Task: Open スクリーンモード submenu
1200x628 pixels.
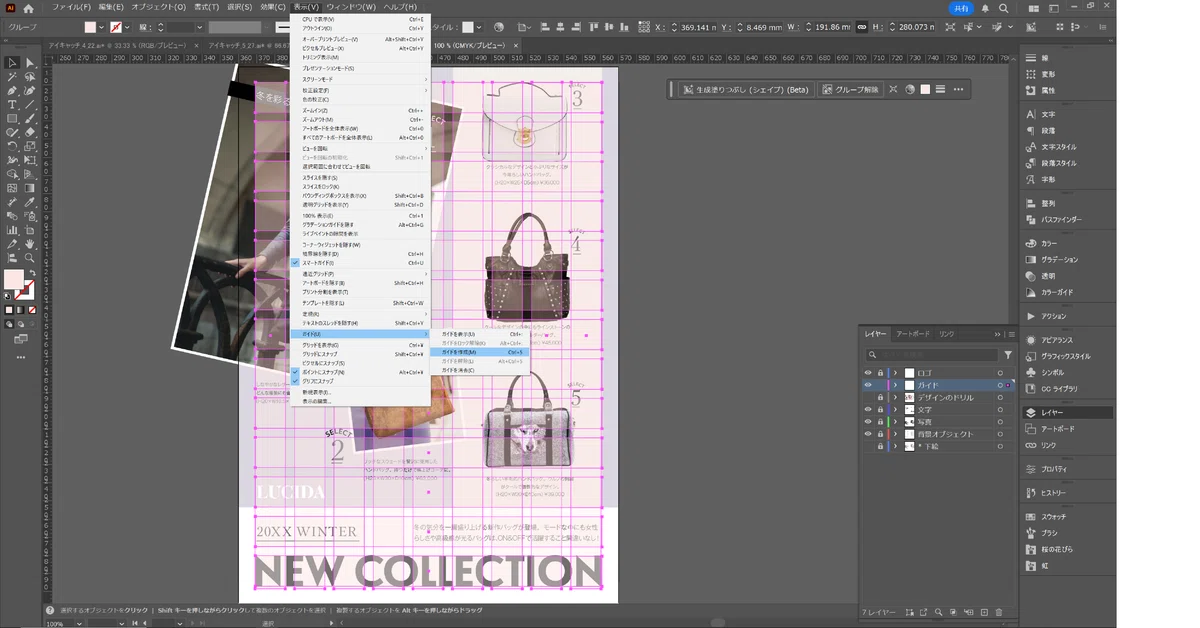Action: coord(360,80)
